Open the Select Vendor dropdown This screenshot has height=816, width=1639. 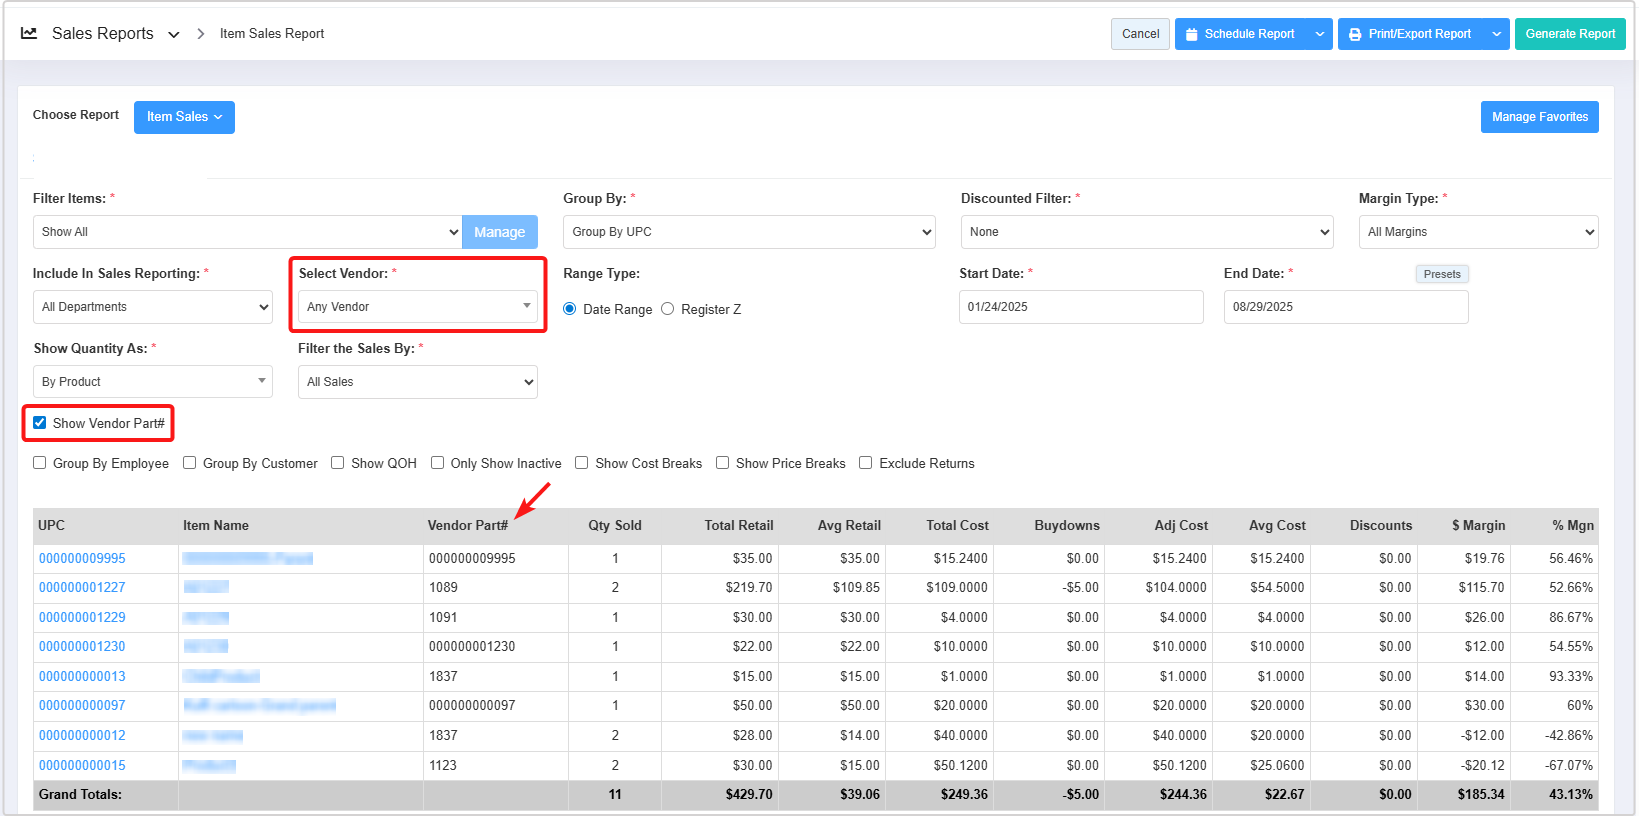[x=417, y=307]
